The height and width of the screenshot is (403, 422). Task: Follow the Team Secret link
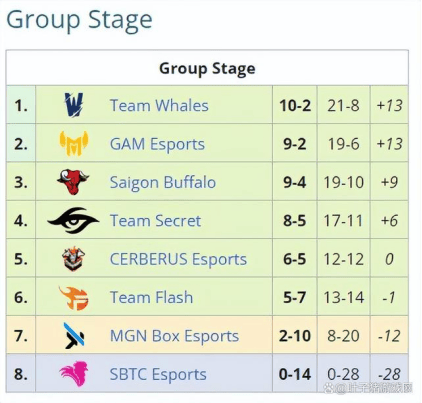pyautogui.click(x=155, y=221)
